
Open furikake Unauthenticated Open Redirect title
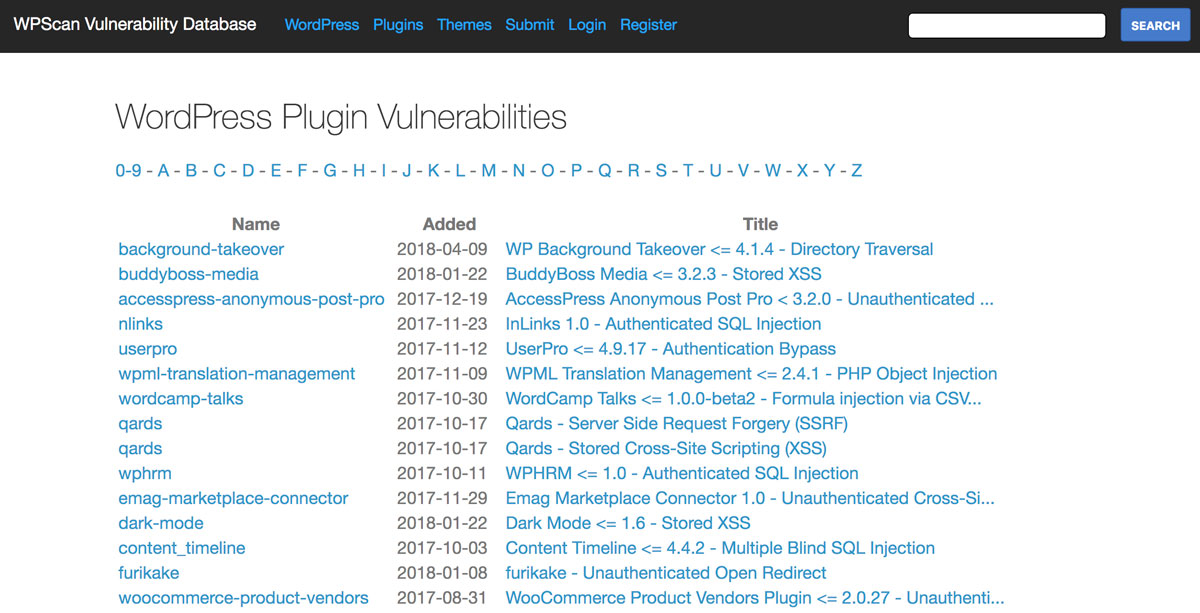click(666, 573)
